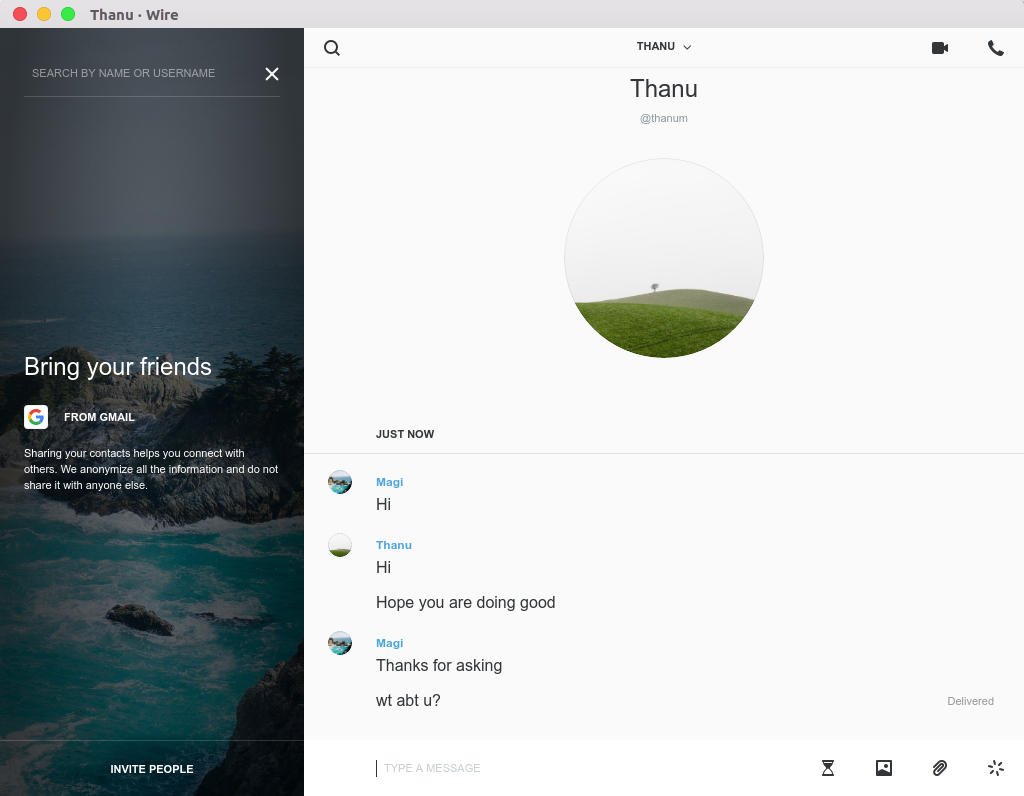Click Thanu's small avatar in the chat

[340, 545]
